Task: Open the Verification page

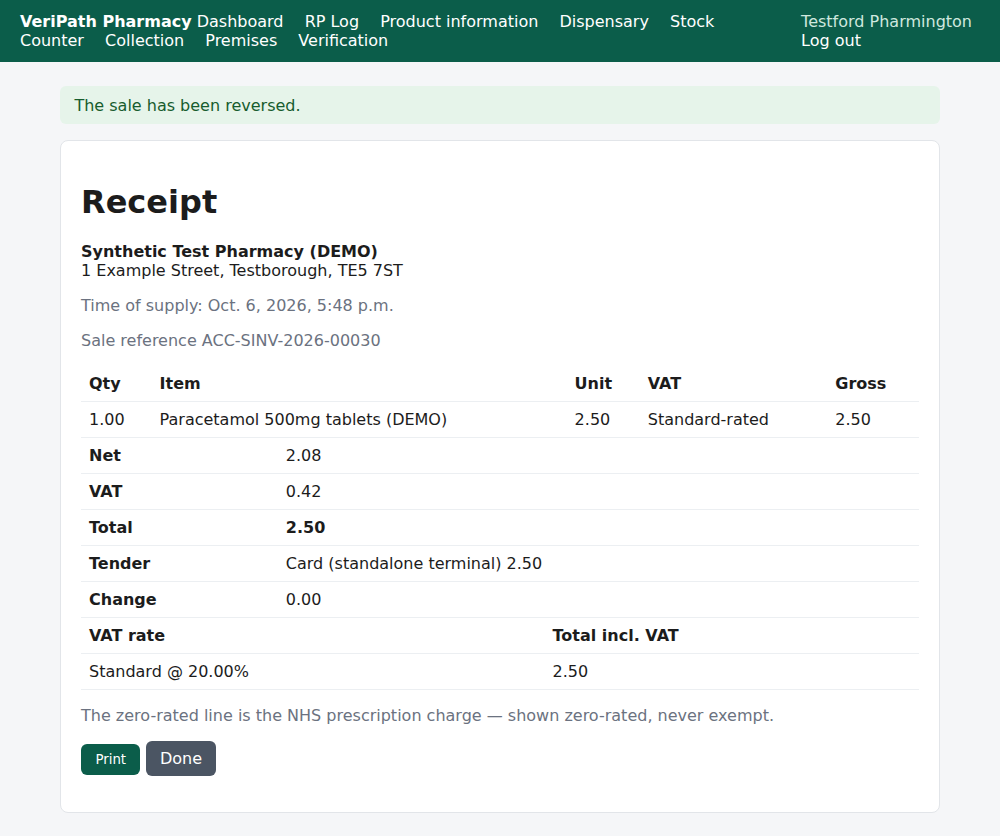Action: point(343,40)
